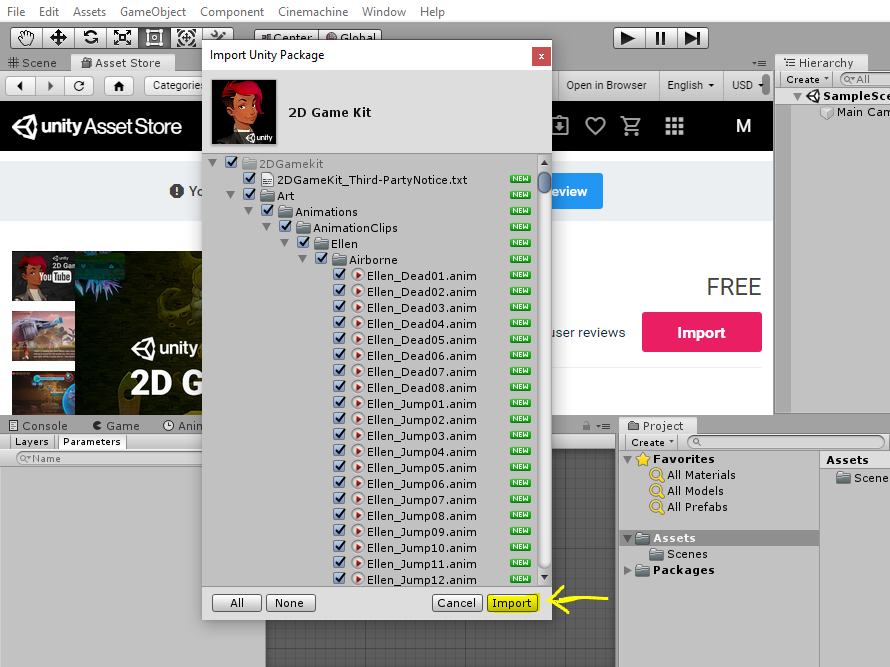Open the GameObject menu
This screenshot has width=890, height=667.
pyautogui.click(x=153, y=11)
